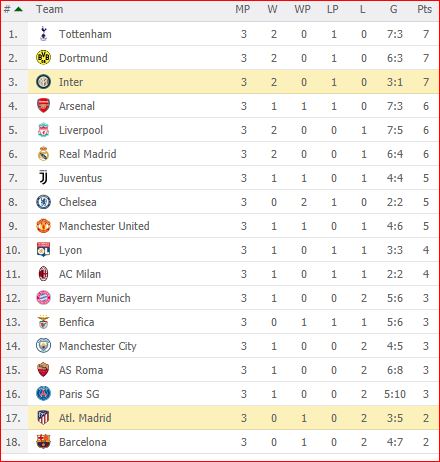
Task: Click the Chelsea club badge
Action: [43, 202]
